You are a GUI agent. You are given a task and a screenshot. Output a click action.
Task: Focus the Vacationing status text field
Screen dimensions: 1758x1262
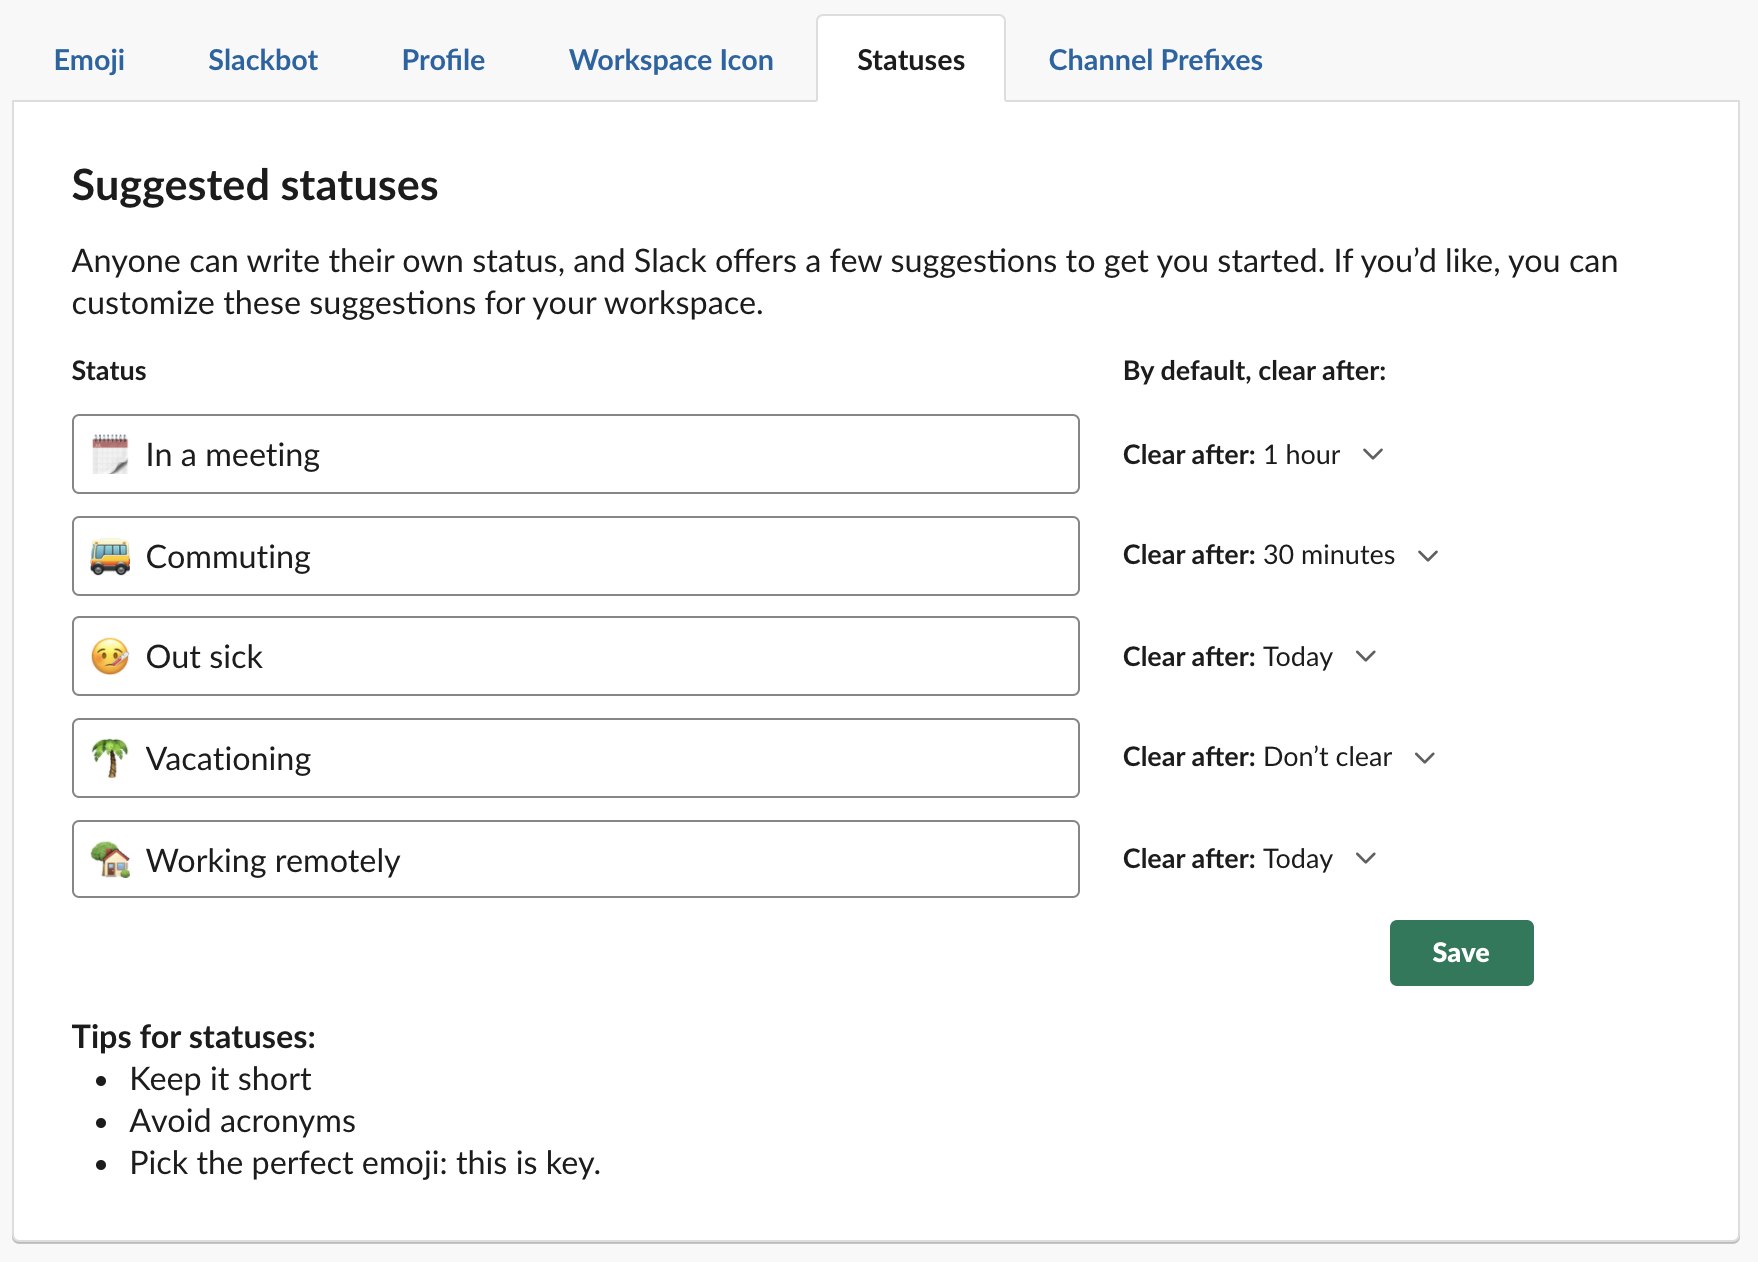pos(600,759)
